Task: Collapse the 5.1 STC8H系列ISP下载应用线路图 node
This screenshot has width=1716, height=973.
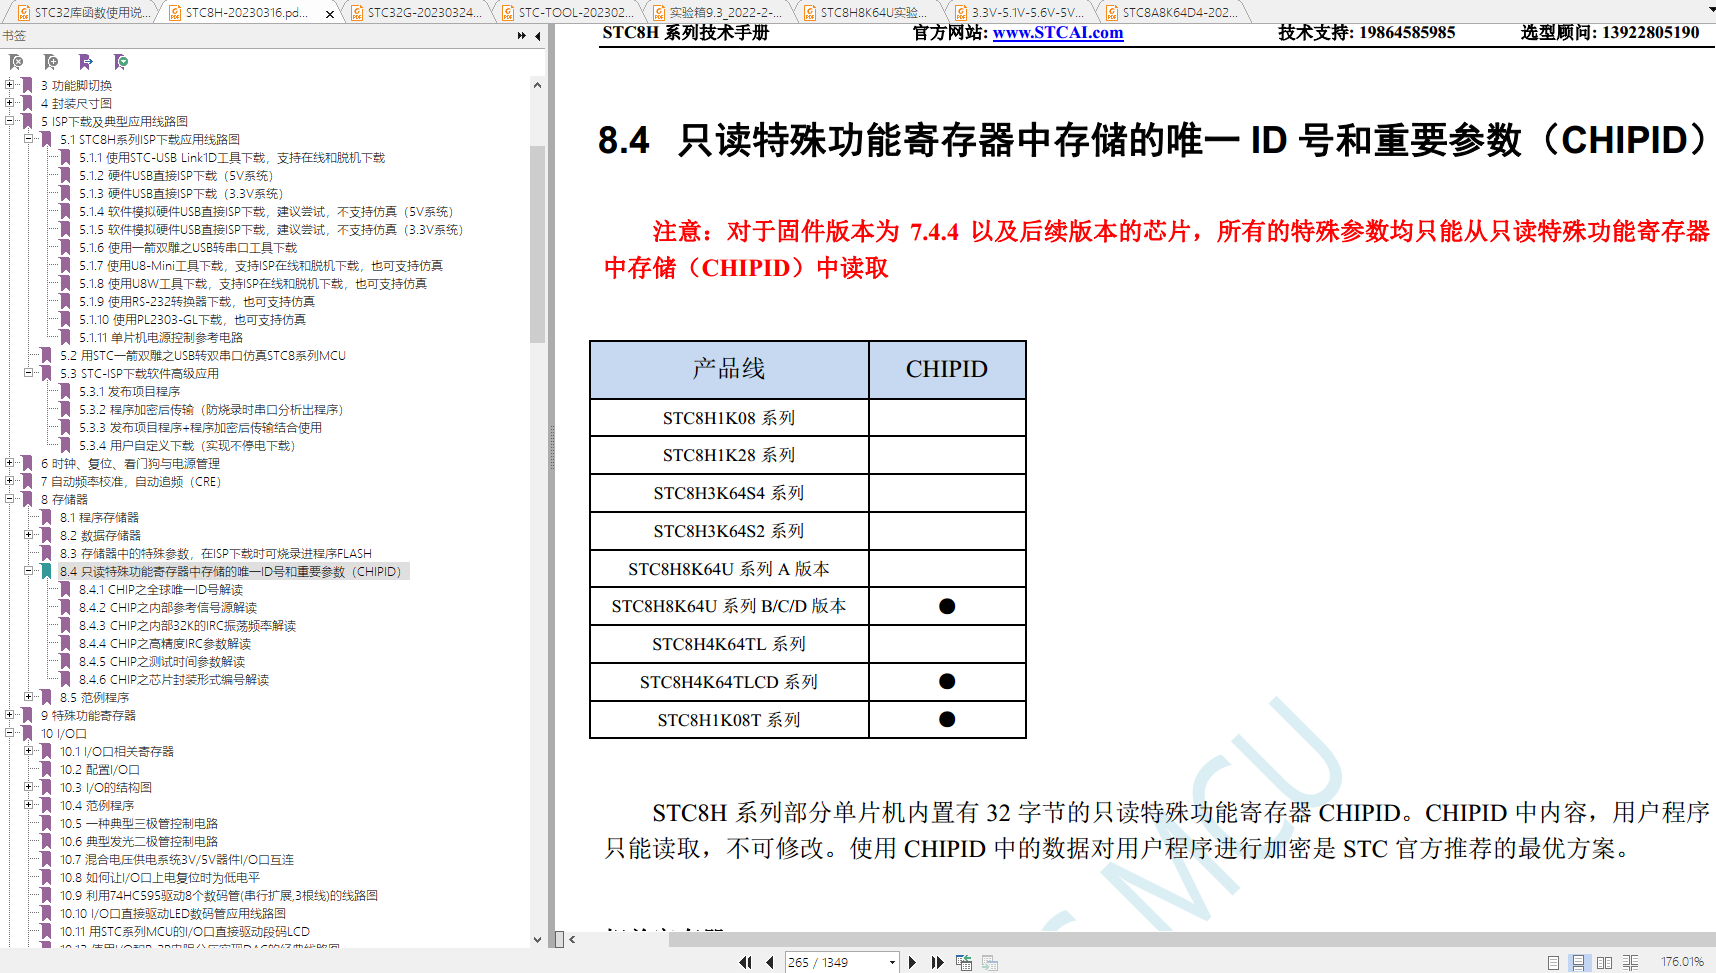Action: [29, 139]
